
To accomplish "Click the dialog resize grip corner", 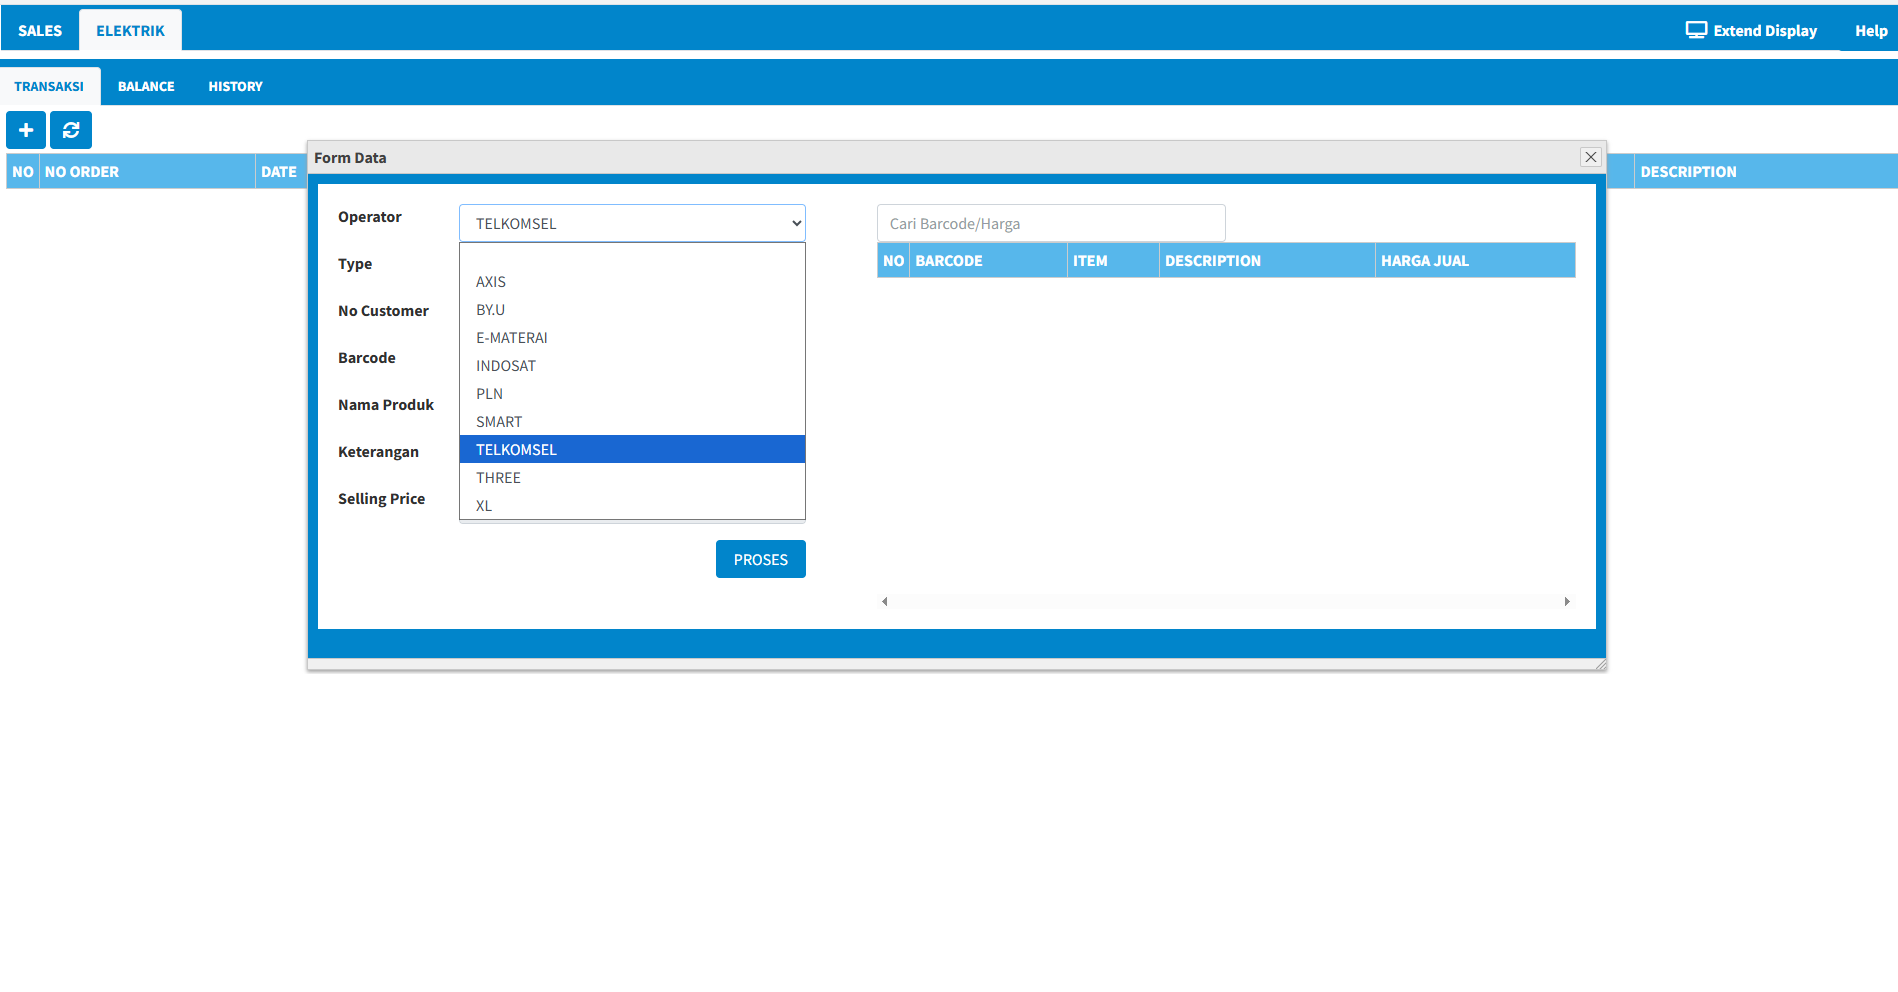I will (1600, 664).
